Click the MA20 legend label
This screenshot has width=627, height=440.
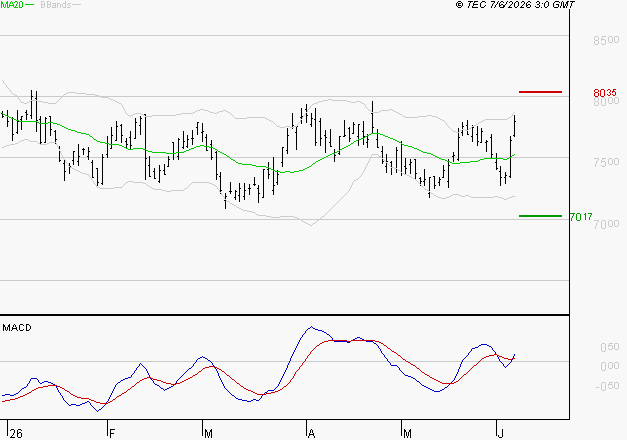12,5
